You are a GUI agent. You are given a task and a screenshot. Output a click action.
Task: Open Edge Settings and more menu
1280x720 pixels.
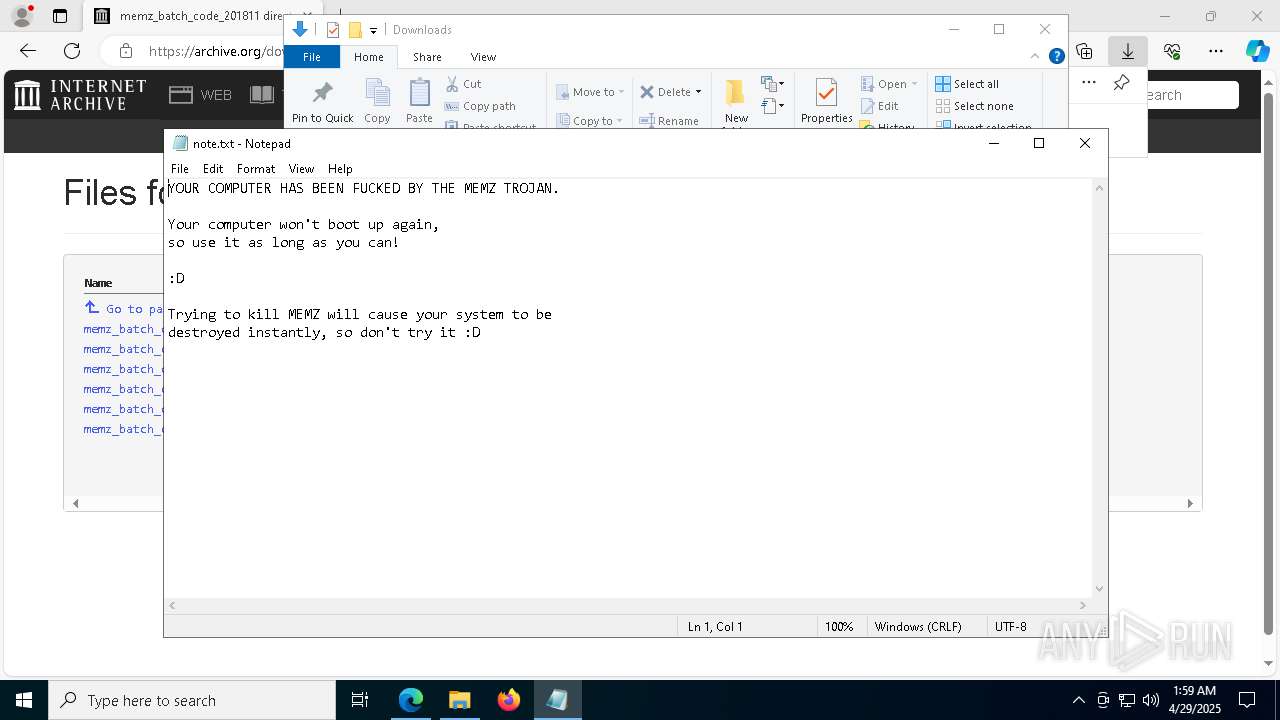pos(1216,51)
